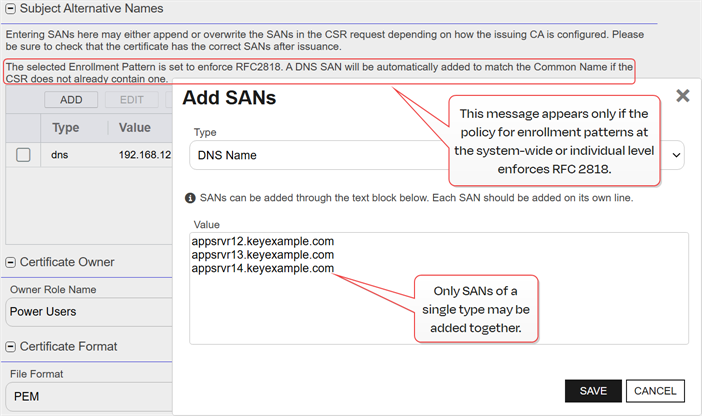Collapse the Certificate Owner section
The image size is (702, 416).
click(x=10, y=262)
